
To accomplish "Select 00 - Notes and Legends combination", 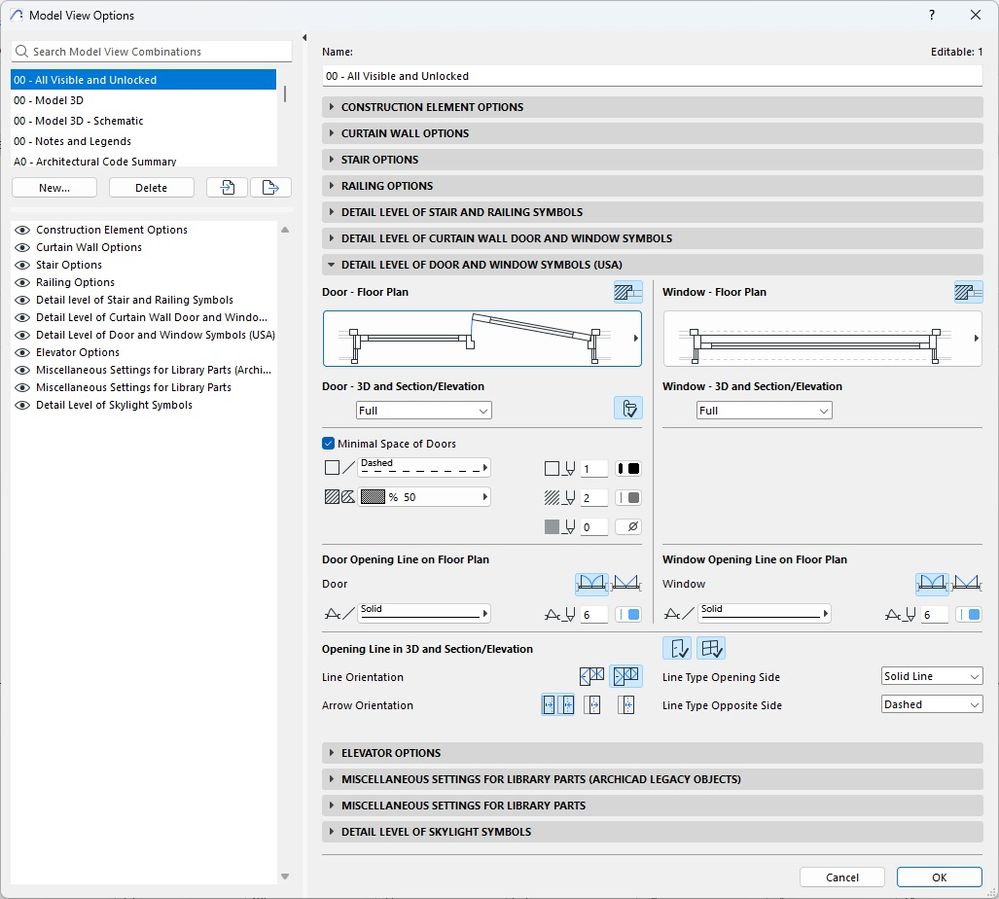I will click(x=72, y=141).
